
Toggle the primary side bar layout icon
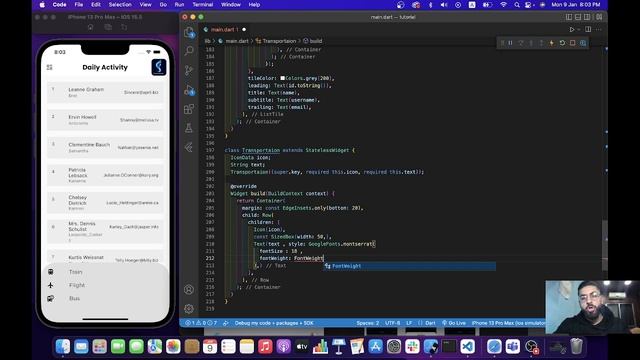click(x=569, y=17)
